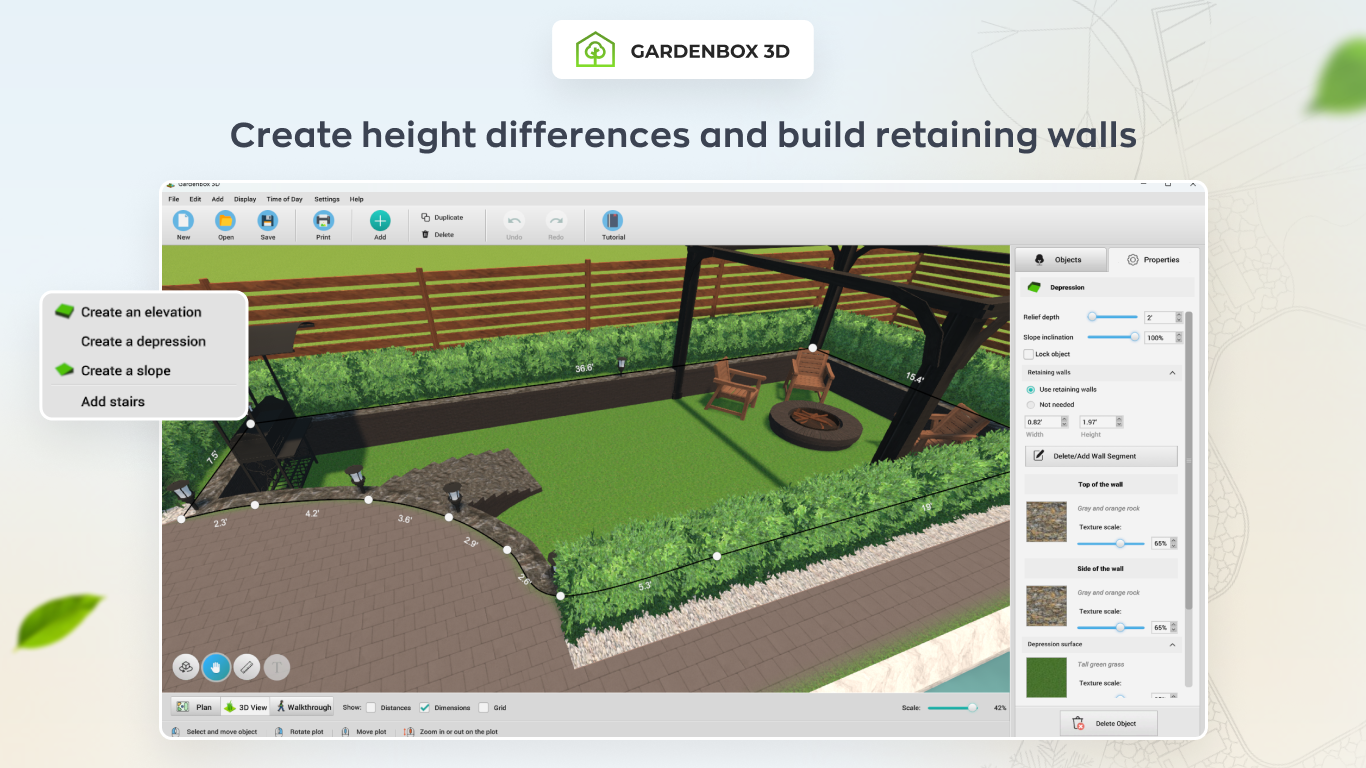Click the Delete/Add Wall Segment button

click(x=1101, y=456)
